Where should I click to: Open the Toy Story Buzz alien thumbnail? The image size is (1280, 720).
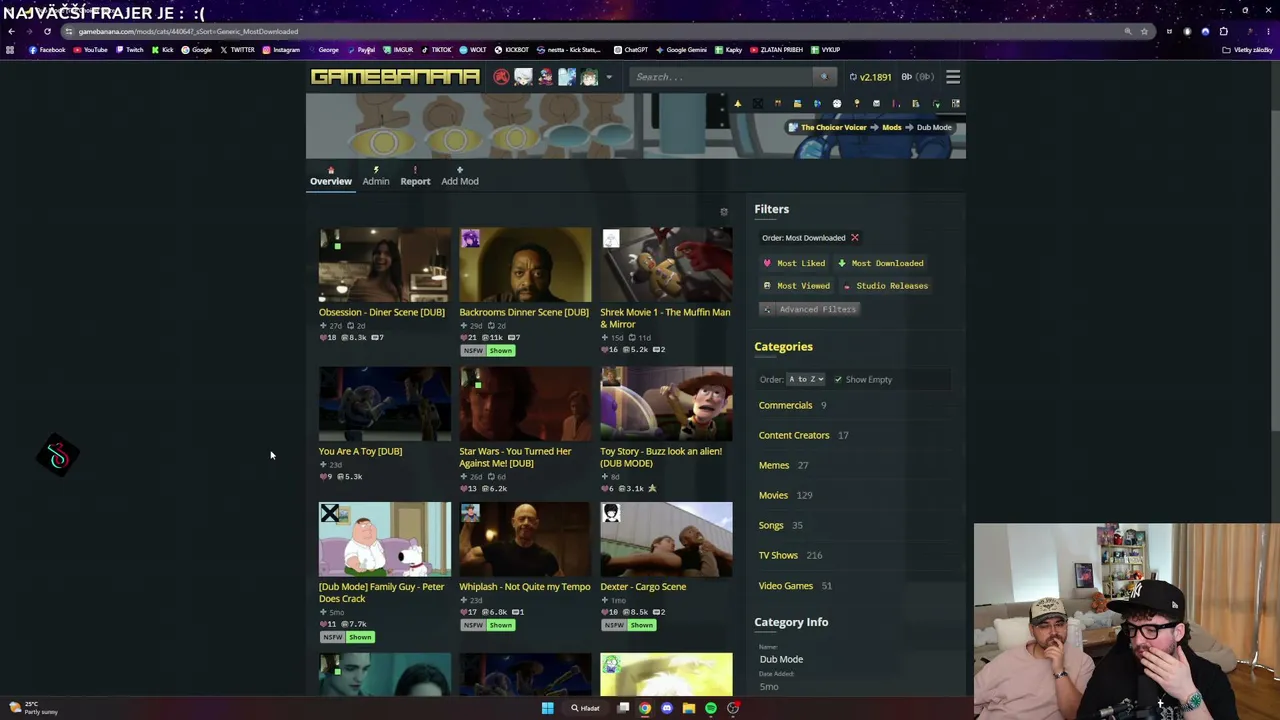[x=666, y=404]
